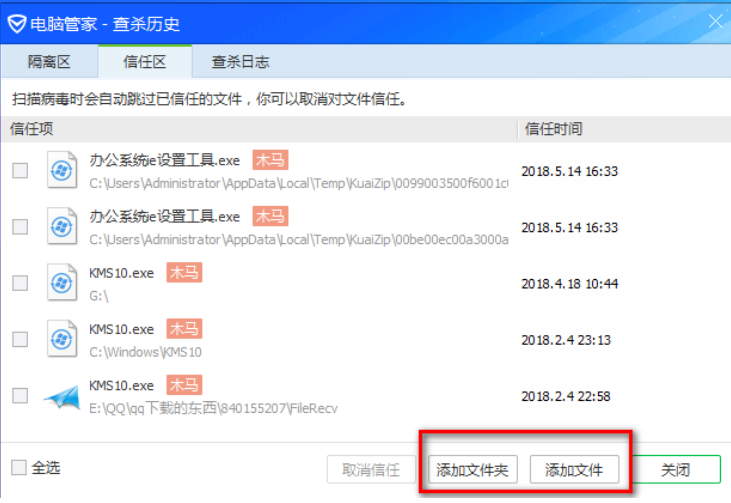The image size is (731, 503).
Task: Click the KMS10.exe icon in C:\Windows\KMS10 row
Action: pyautogui.click(x=62, y=339)
